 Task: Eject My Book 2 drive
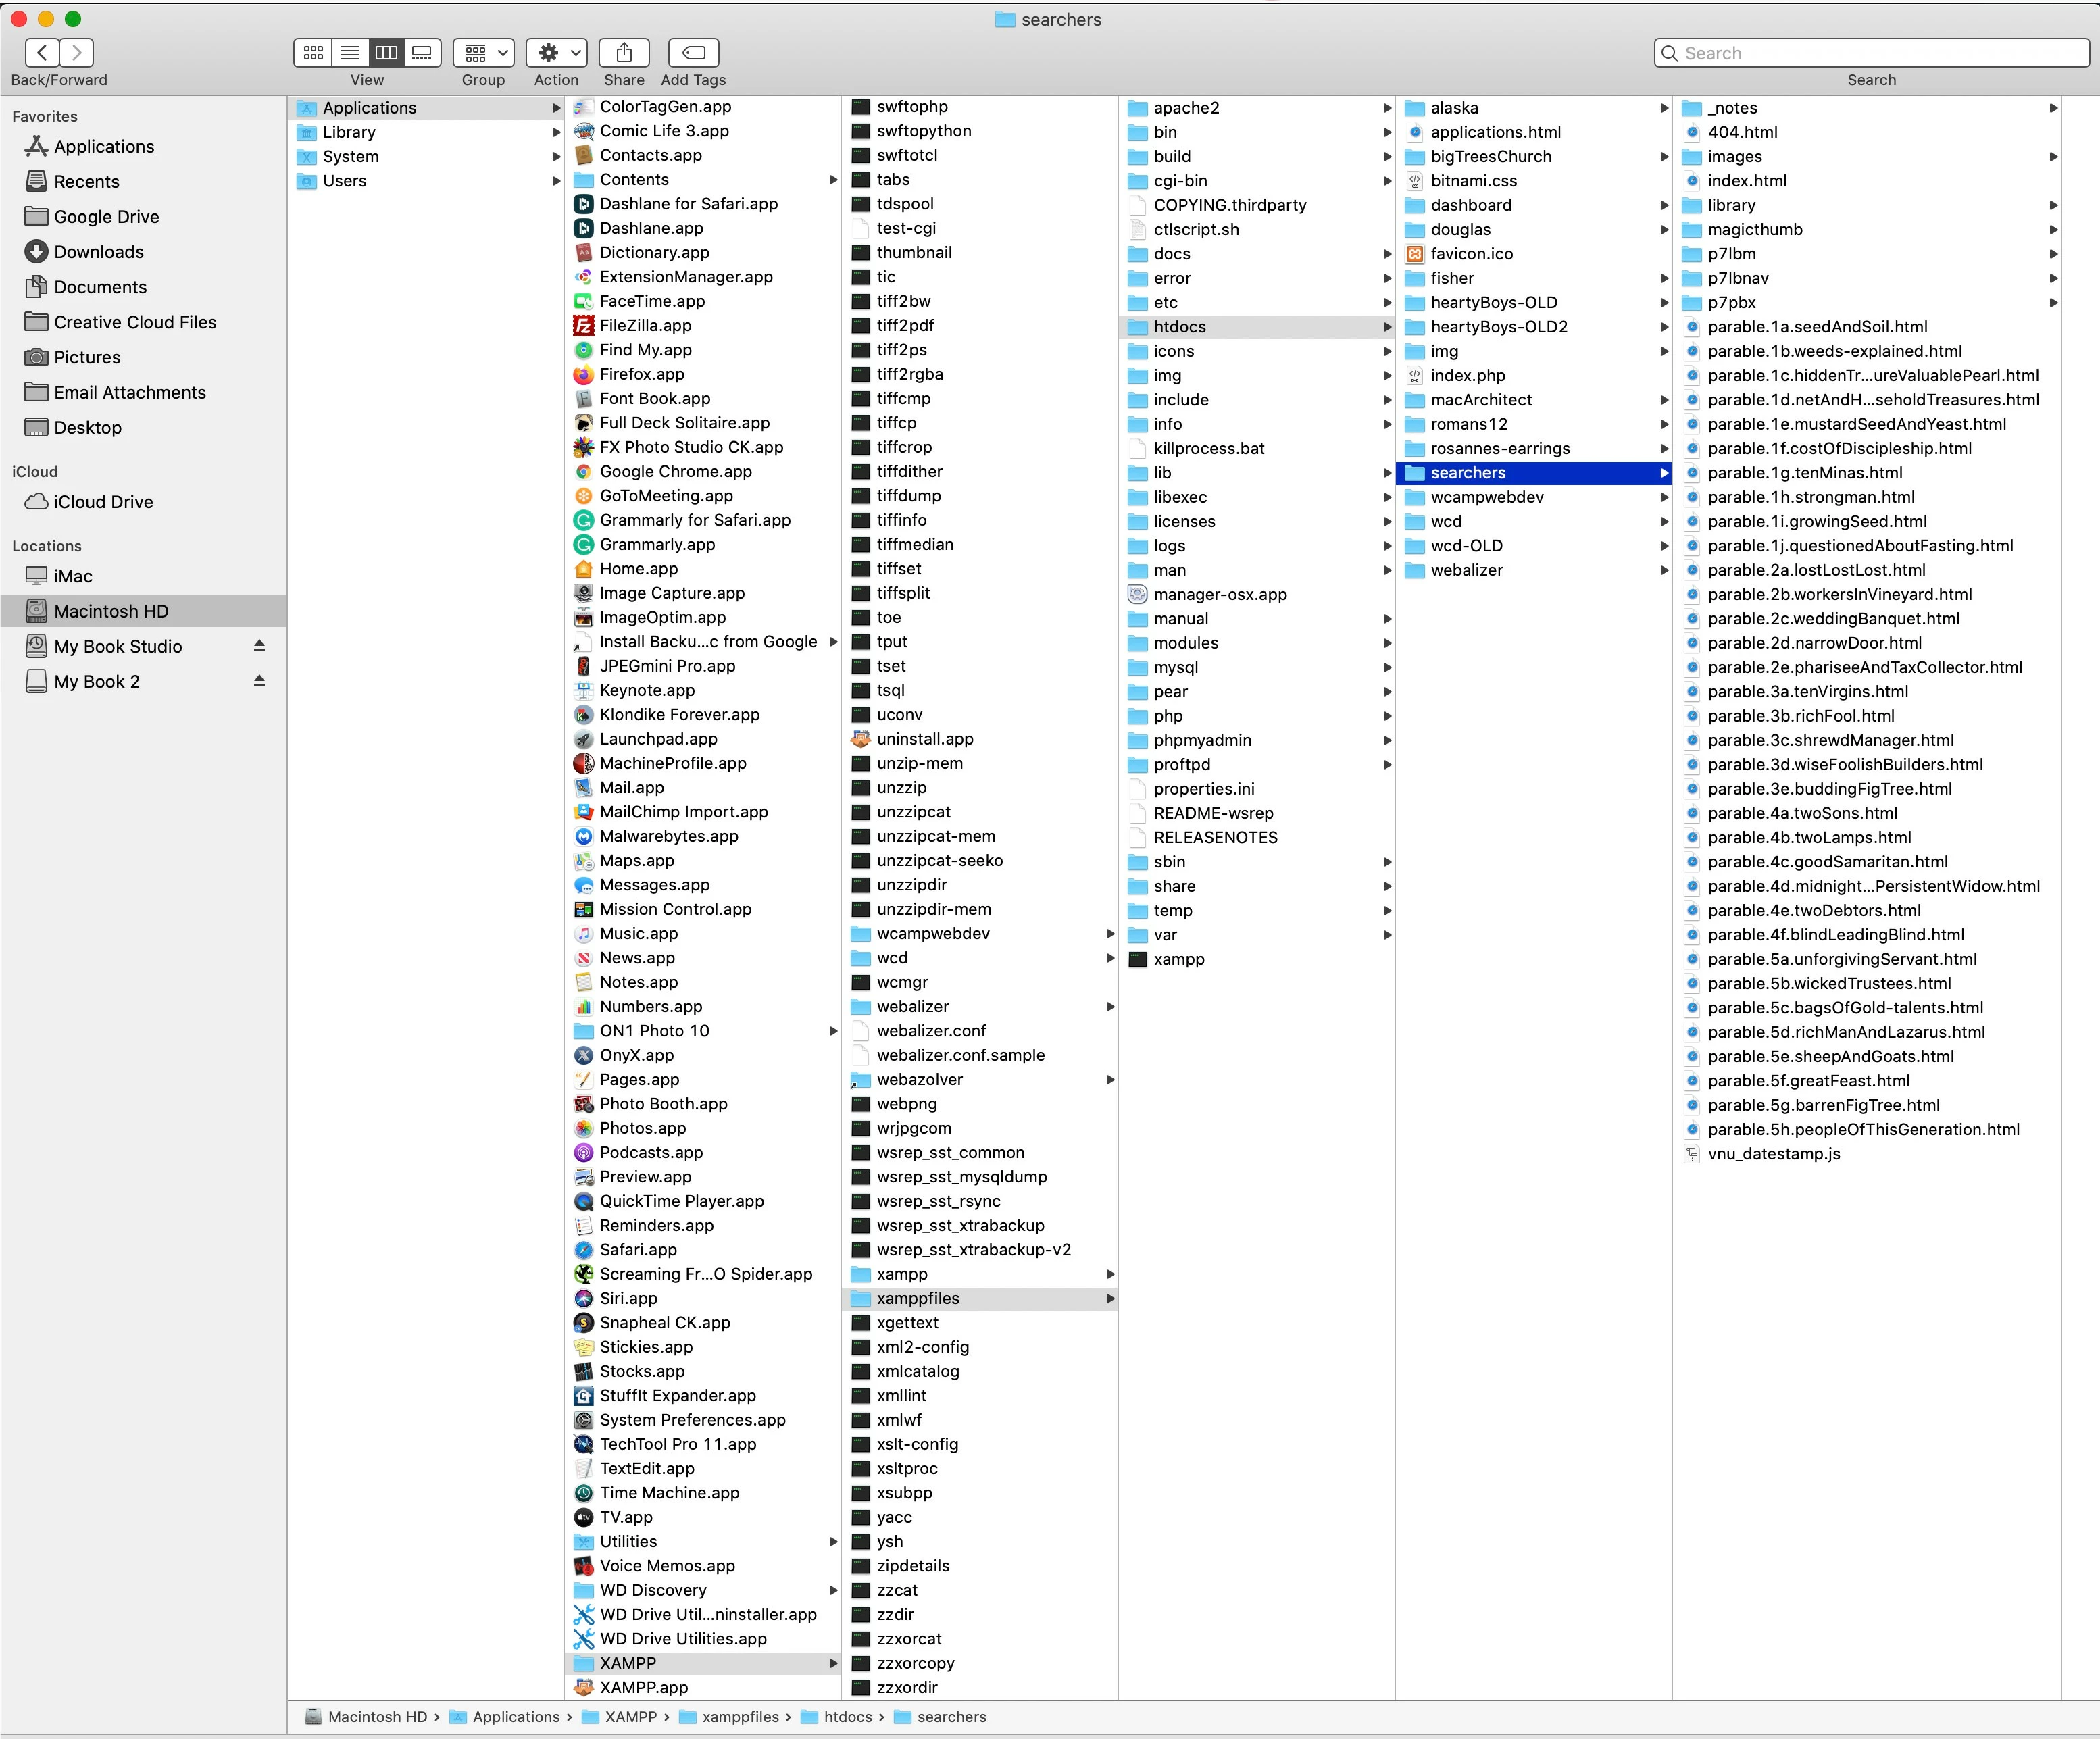[x=259, y=681]
